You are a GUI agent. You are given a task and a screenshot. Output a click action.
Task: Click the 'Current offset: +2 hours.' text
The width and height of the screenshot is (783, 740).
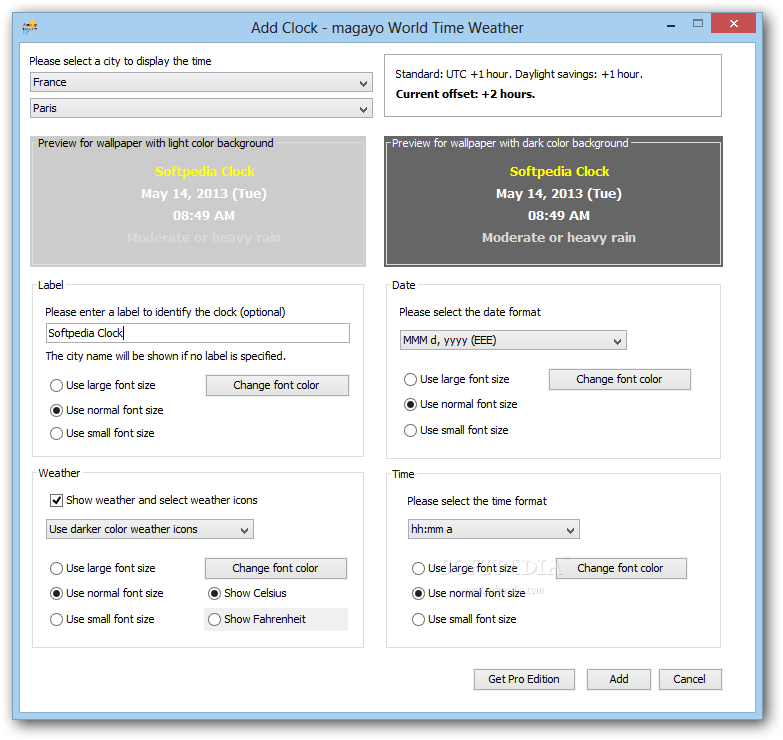(465, 94)
